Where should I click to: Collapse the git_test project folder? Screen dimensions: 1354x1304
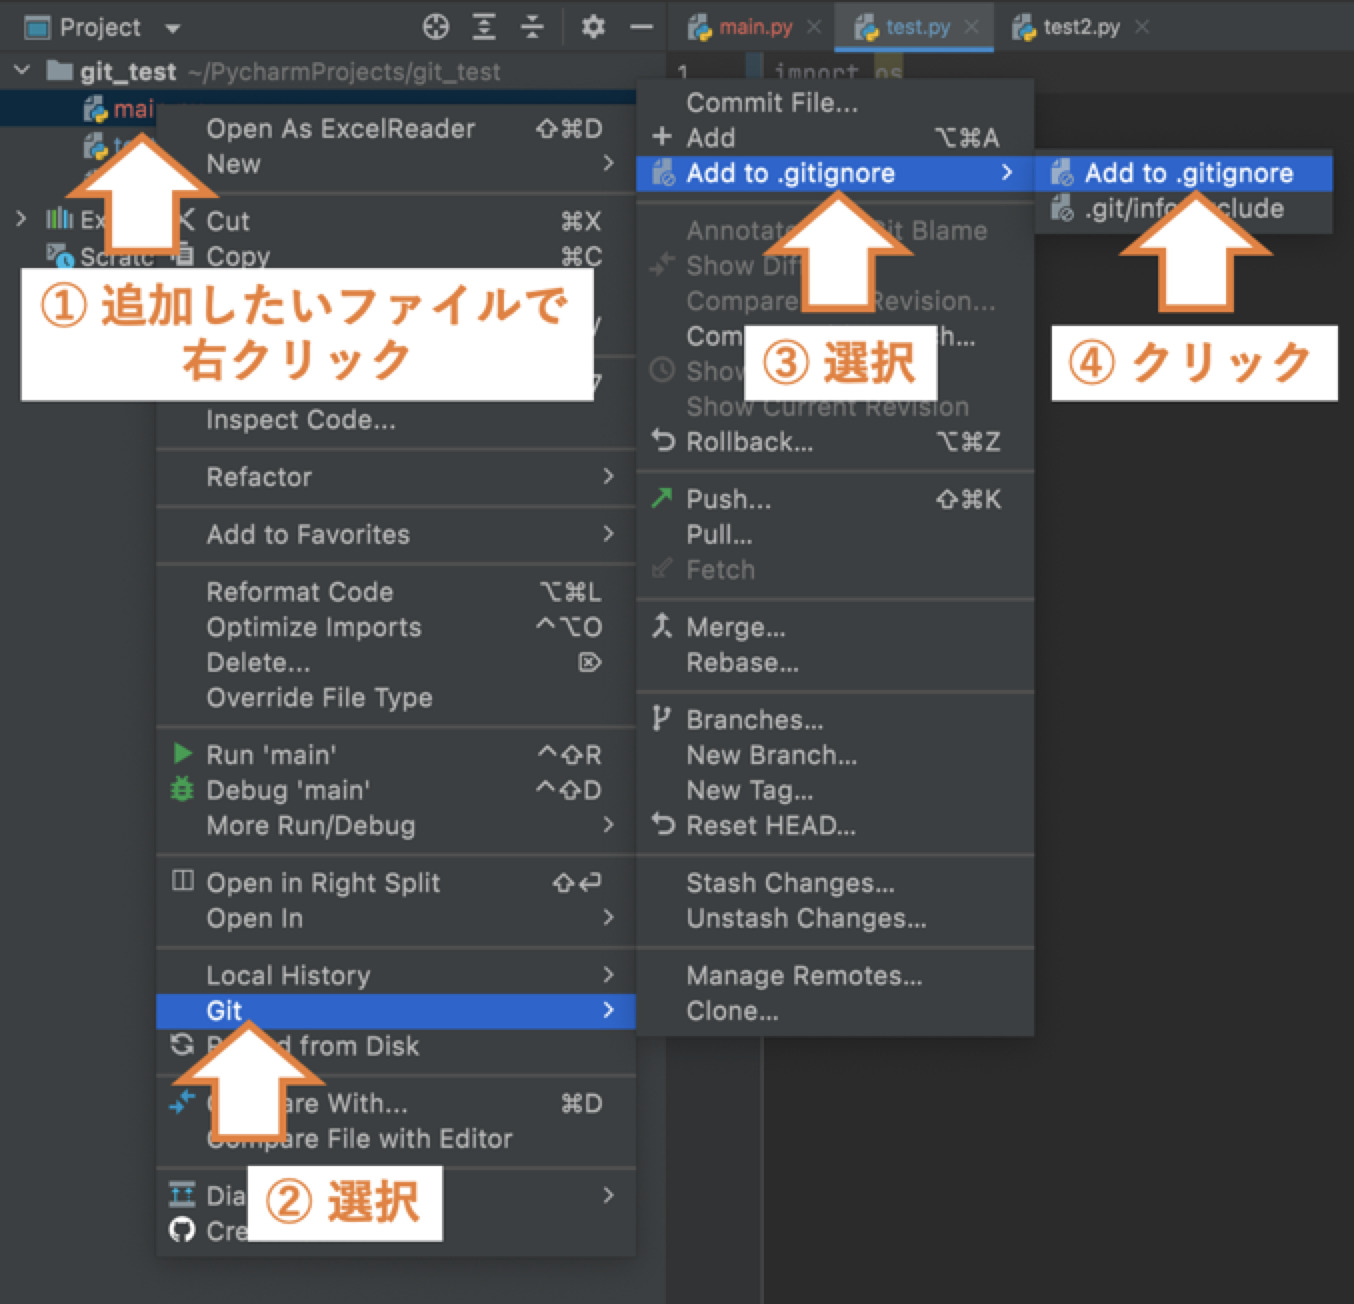tap(22, 71)
